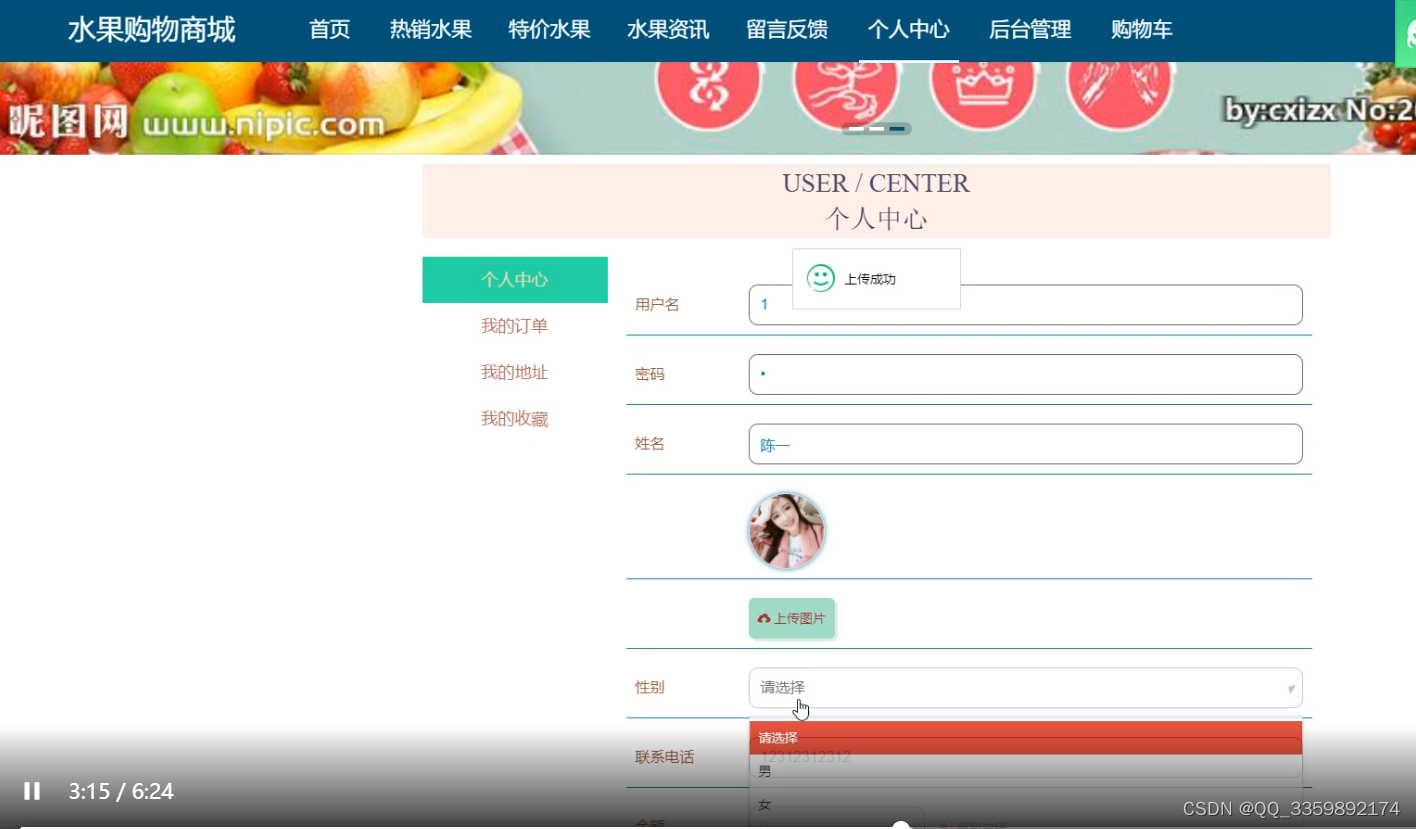Click the banner carousel indicator dots
The width and height of the screenshot is (1416, 829).
click(x=876, y=129)
